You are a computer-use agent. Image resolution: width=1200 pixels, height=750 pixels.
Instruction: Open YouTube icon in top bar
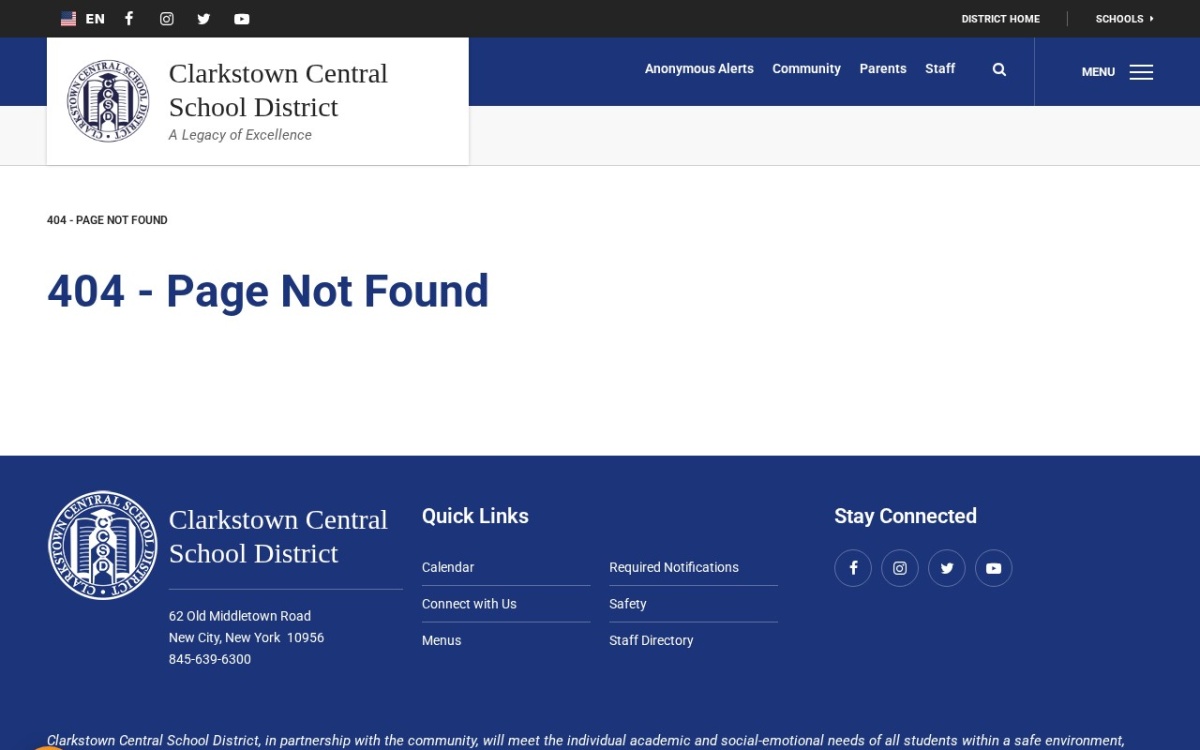click(x=242, y=19)
